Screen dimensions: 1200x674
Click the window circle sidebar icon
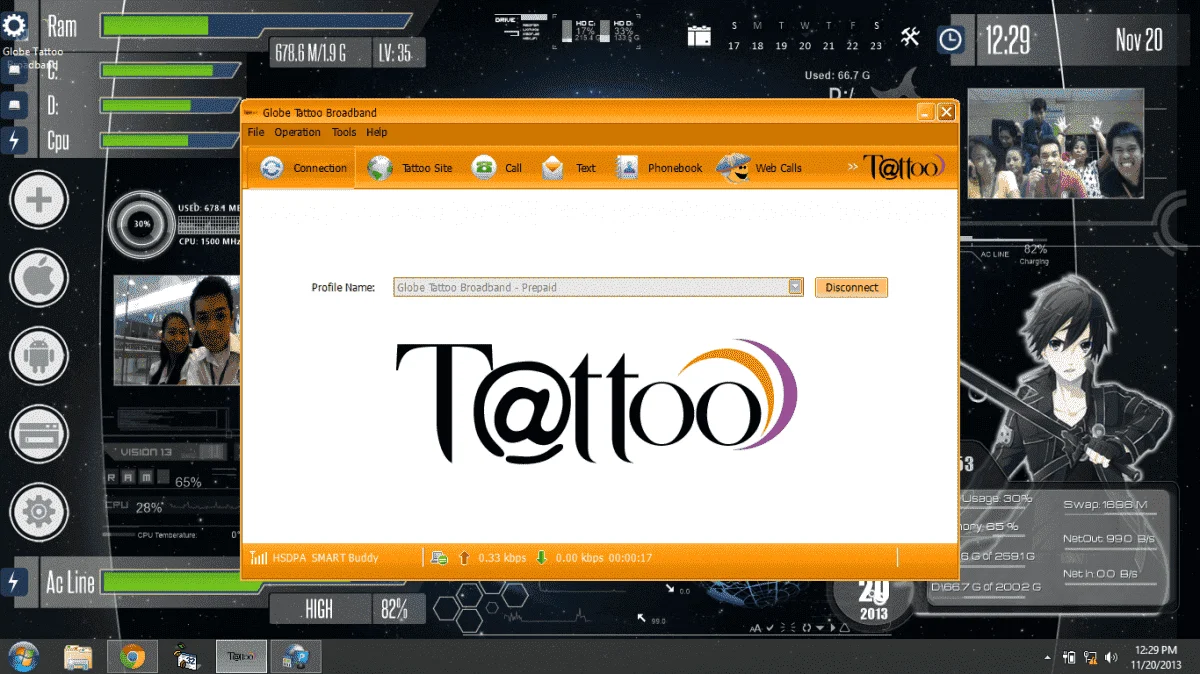click(x=39, y=434)
